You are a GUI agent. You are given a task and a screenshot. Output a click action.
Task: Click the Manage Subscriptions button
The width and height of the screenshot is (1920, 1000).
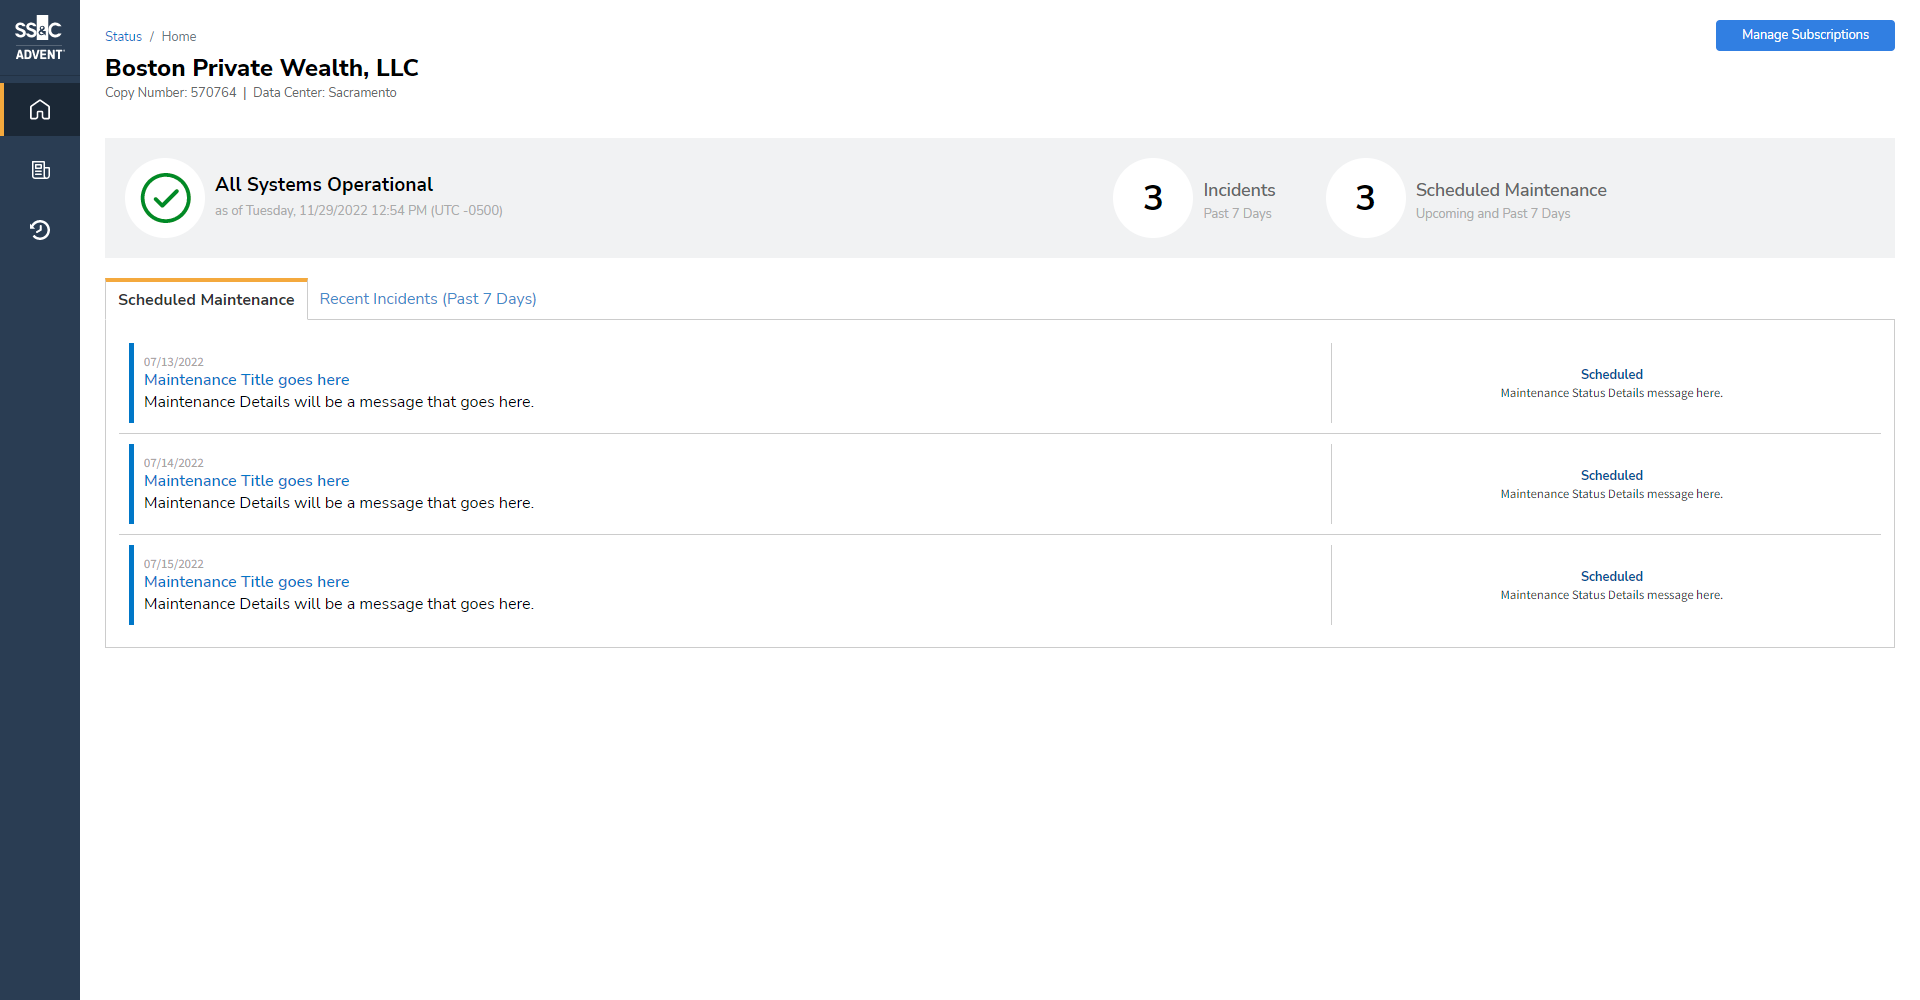pyautogui.click(x=1805, y=35)
